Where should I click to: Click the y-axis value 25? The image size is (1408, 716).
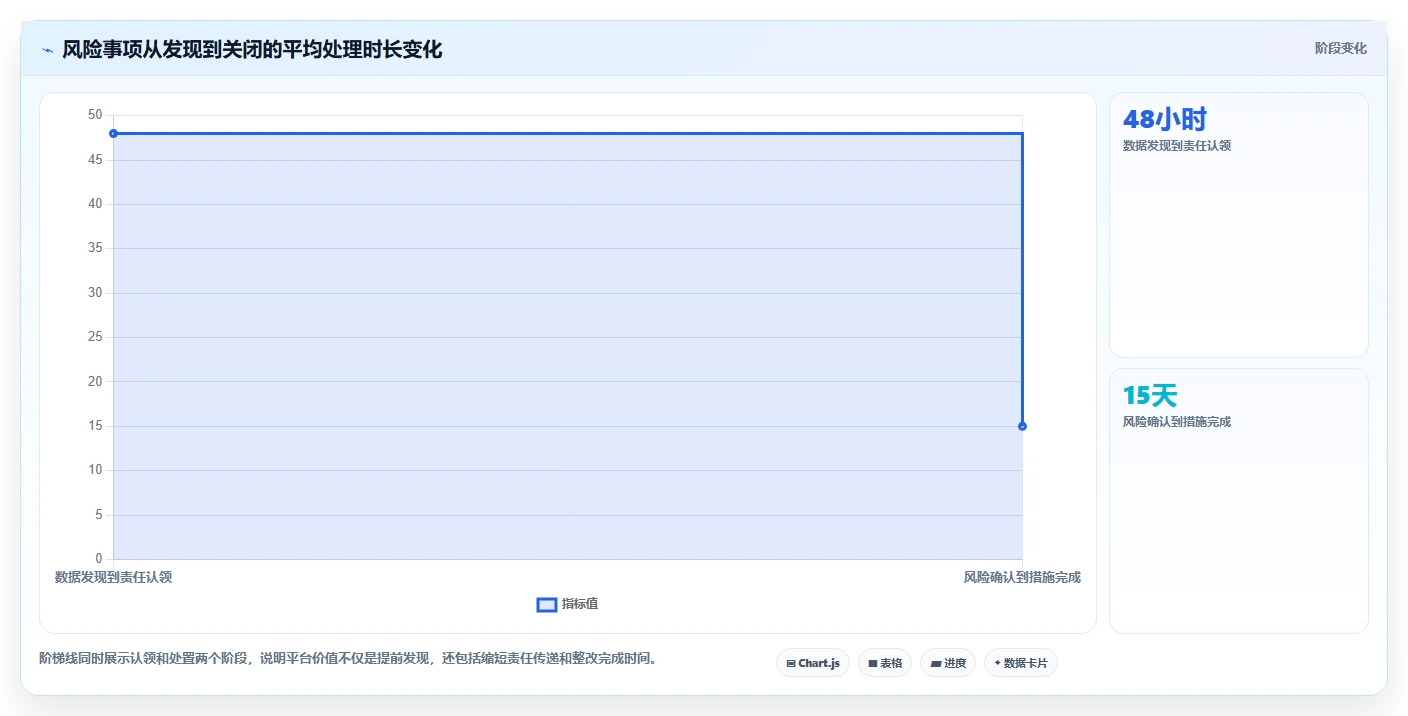pyautogui.click(x=95, y=337)
